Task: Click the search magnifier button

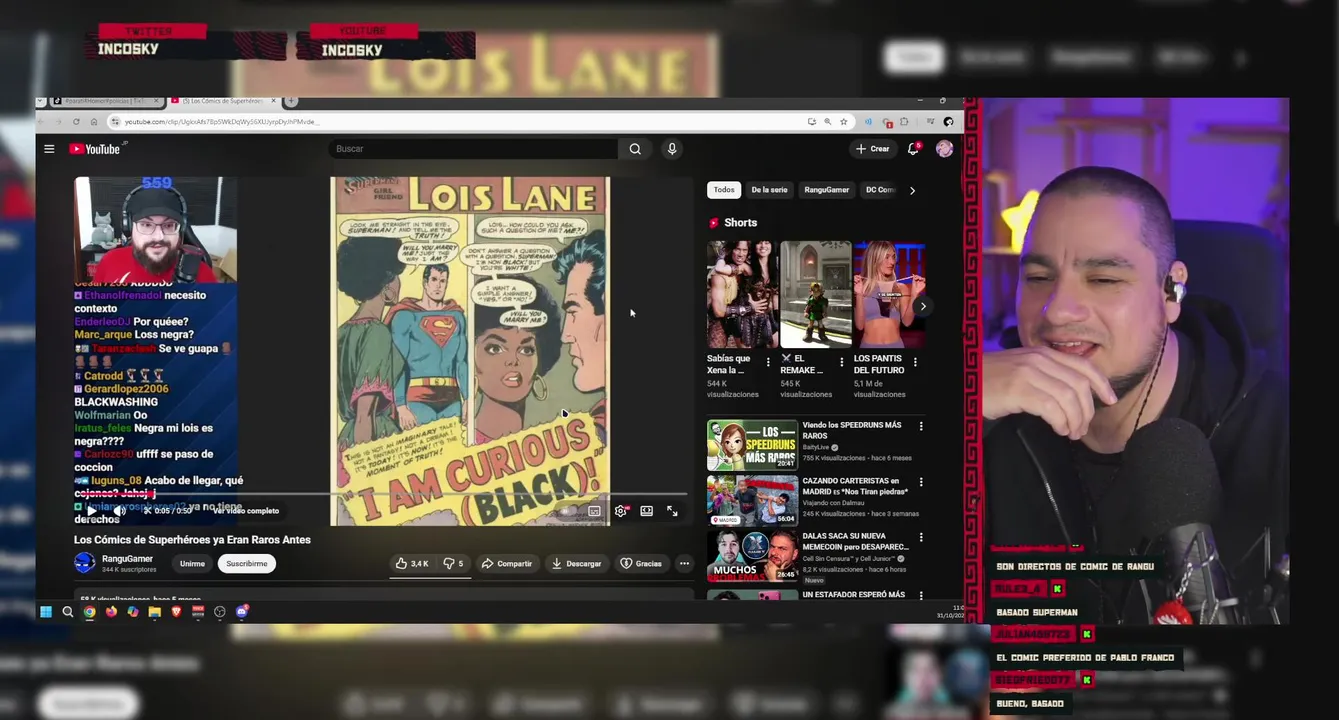Action: pos(635,149)
